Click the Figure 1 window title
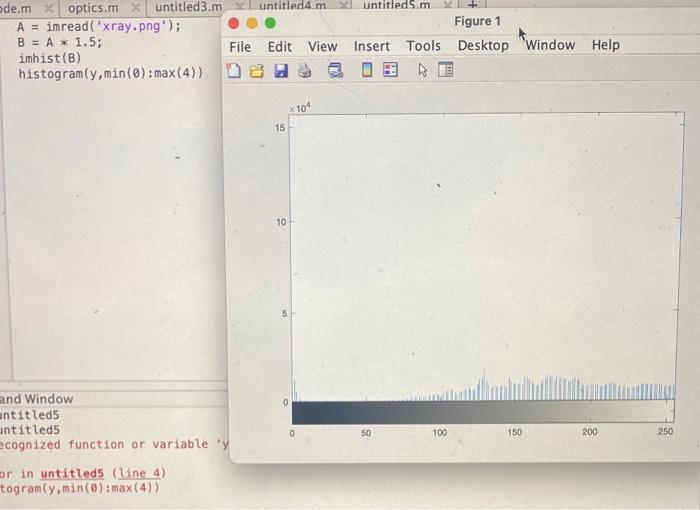This screenshot has width=700, height=510. coord(477,21)
